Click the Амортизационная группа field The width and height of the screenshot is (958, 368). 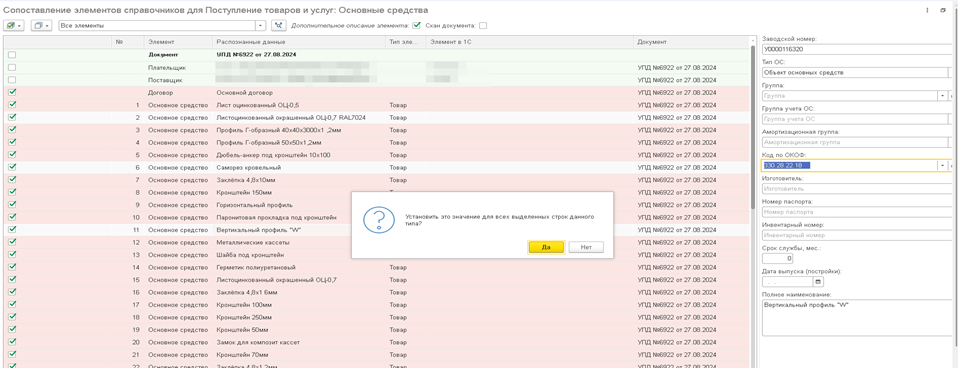[x=854, y=142]
